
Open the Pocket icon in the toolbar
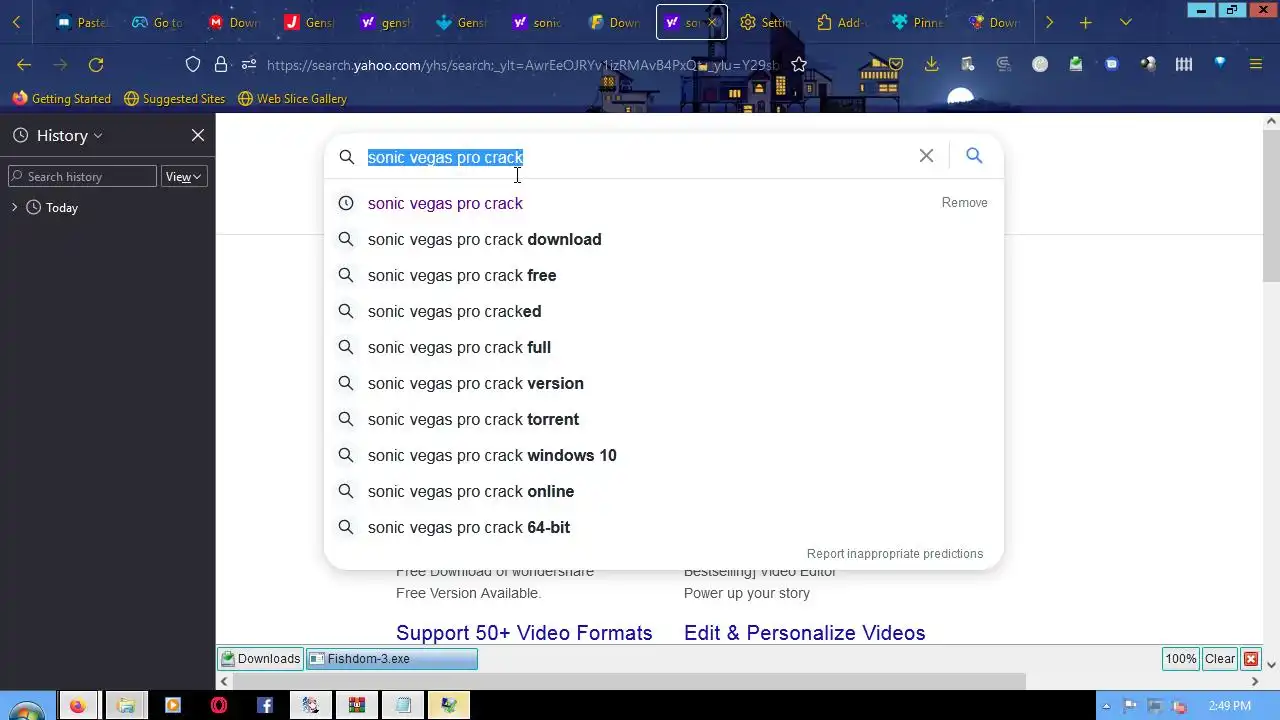896,65
